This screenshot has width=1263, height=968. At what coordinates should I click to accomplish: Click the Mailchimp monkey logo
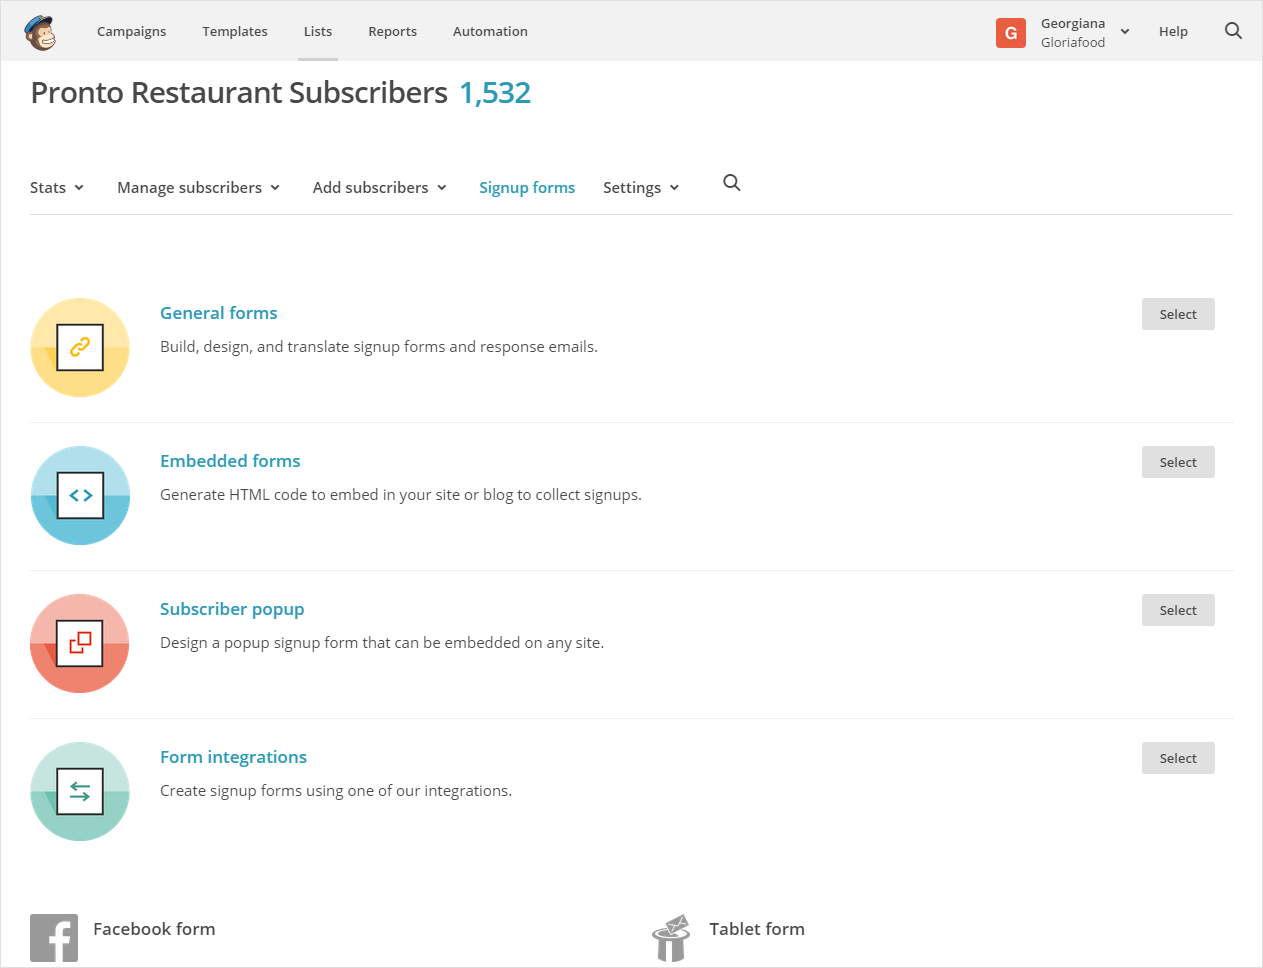click(x=40, y=32)
